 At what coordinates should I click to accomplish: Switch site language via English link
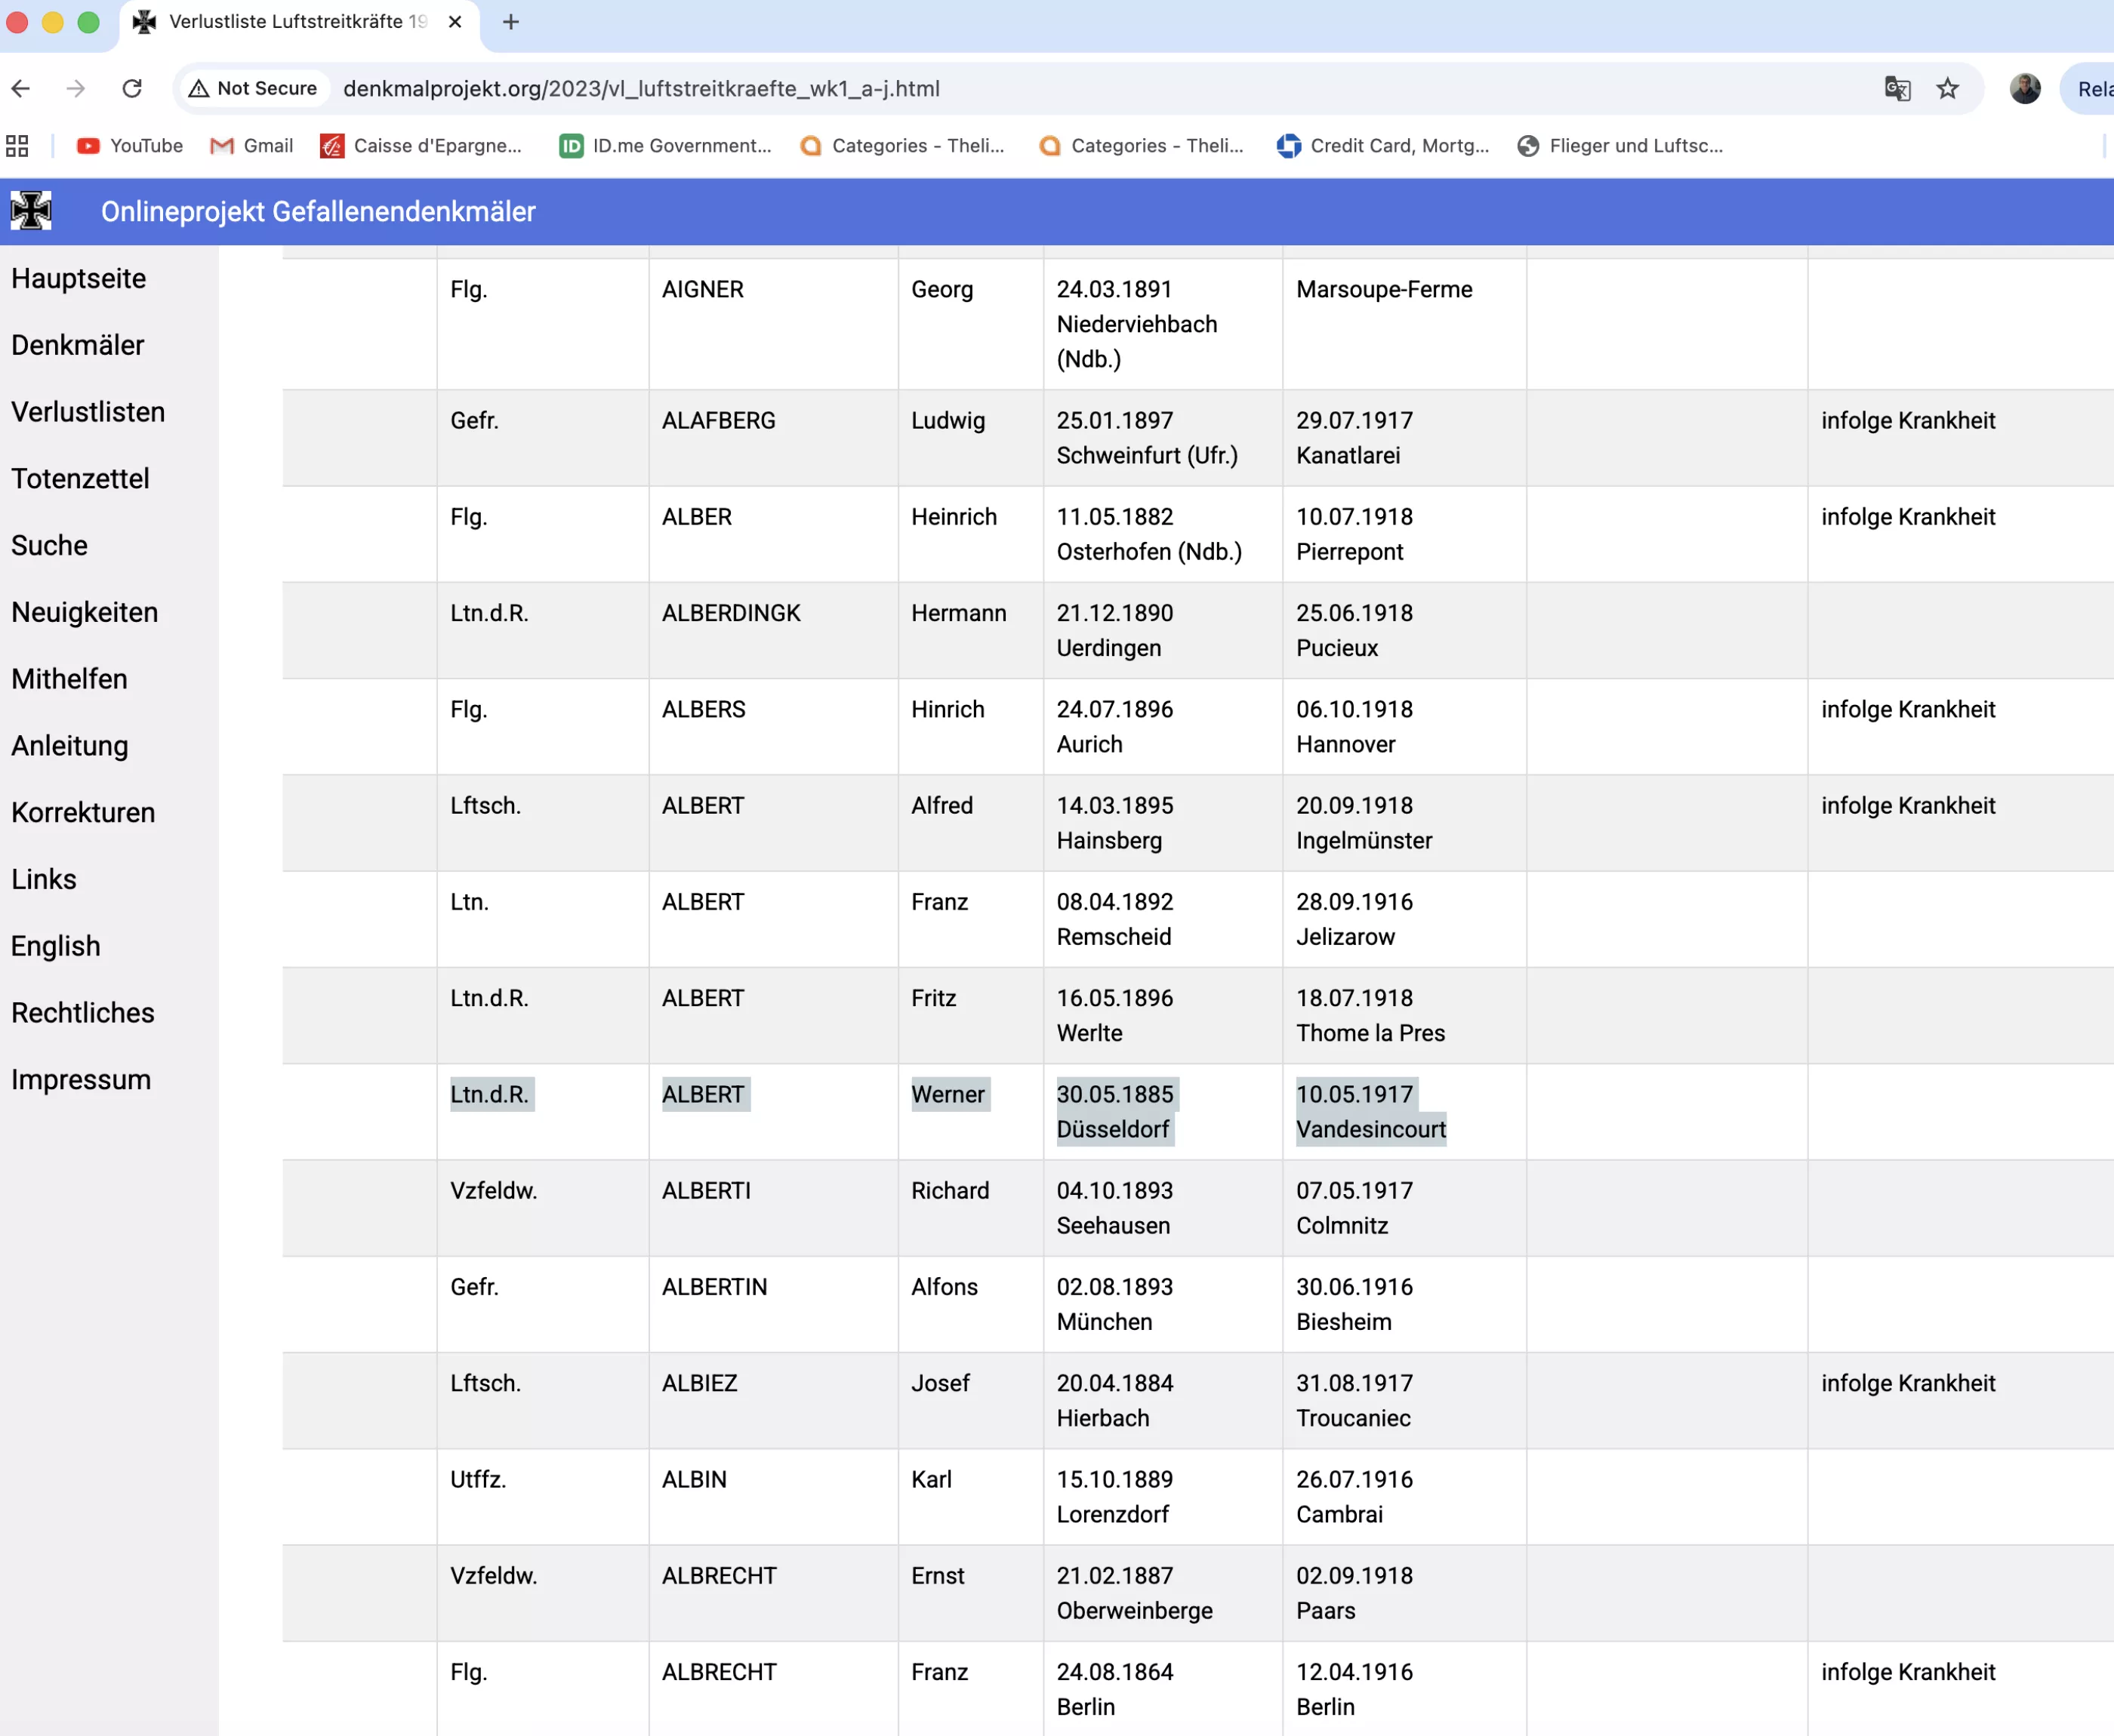coord(56,946)
